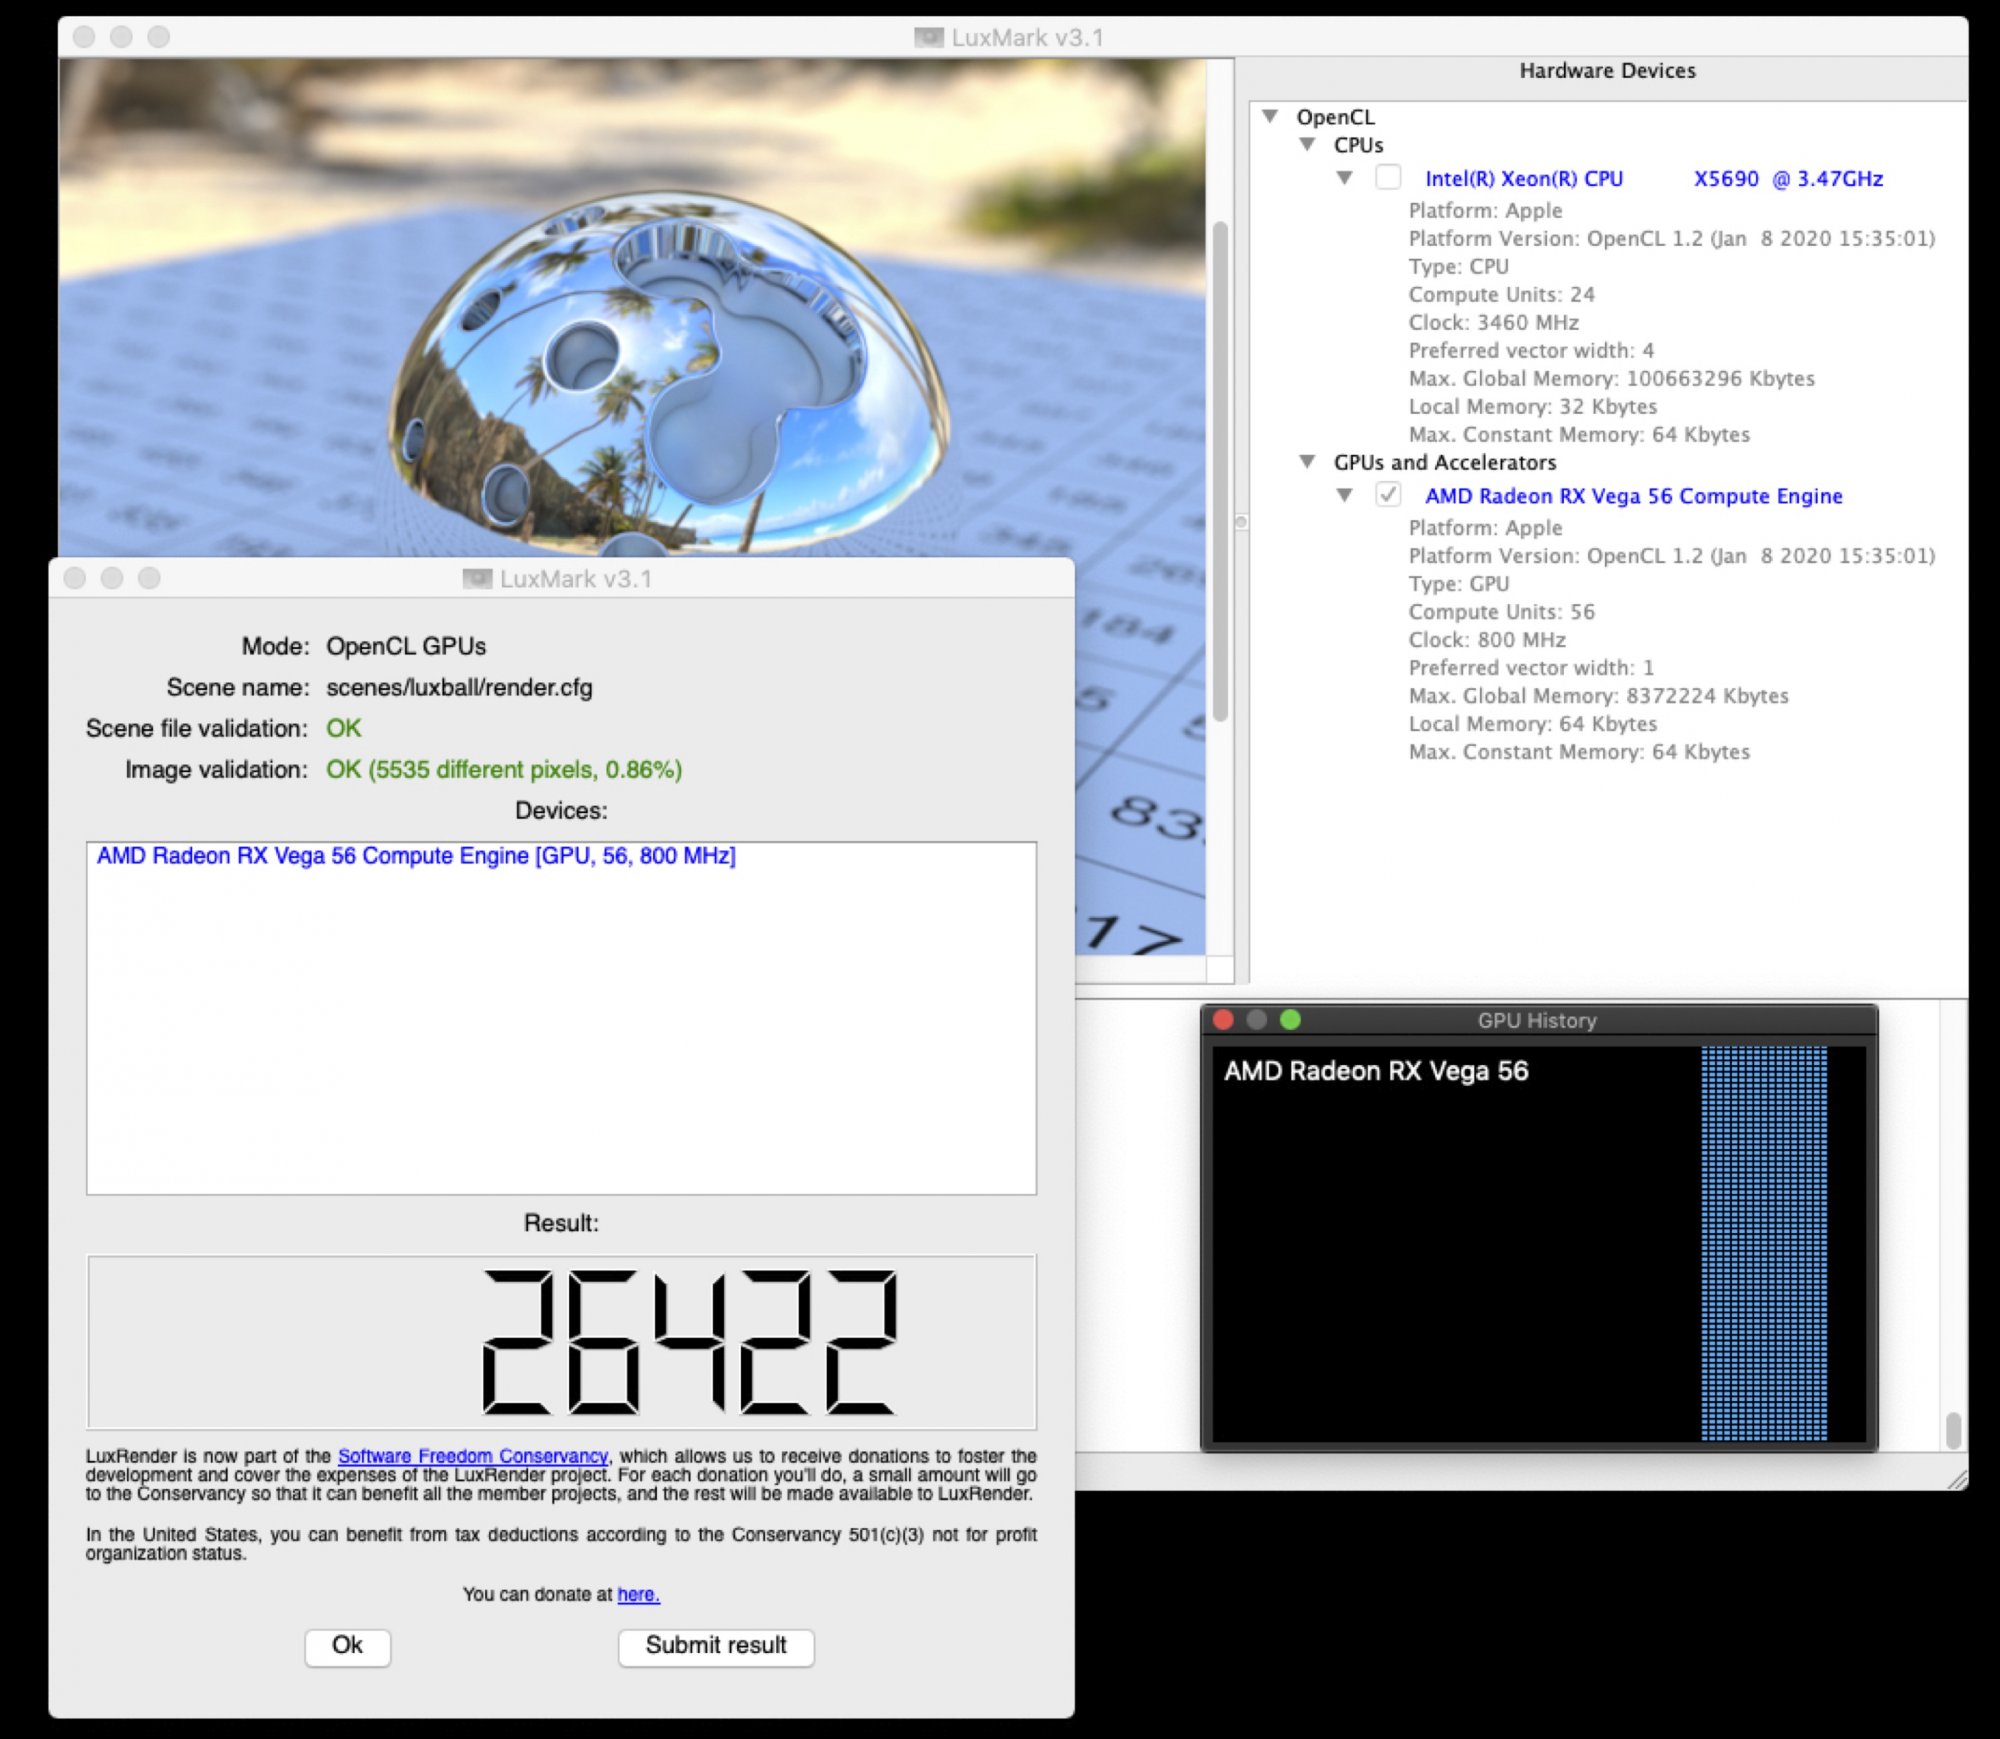Uncheck the AMD Radeon RX Vega 56 checkbox

[x=1388, y=494]
